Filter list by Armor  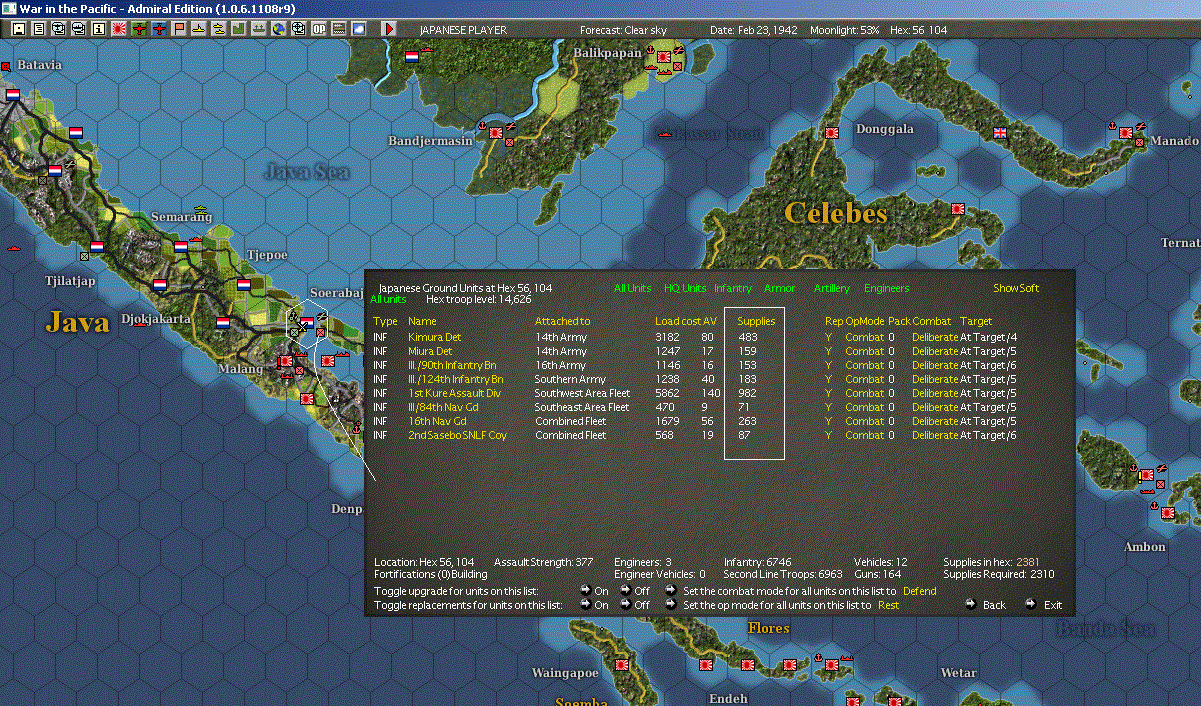tap(780, 288)
